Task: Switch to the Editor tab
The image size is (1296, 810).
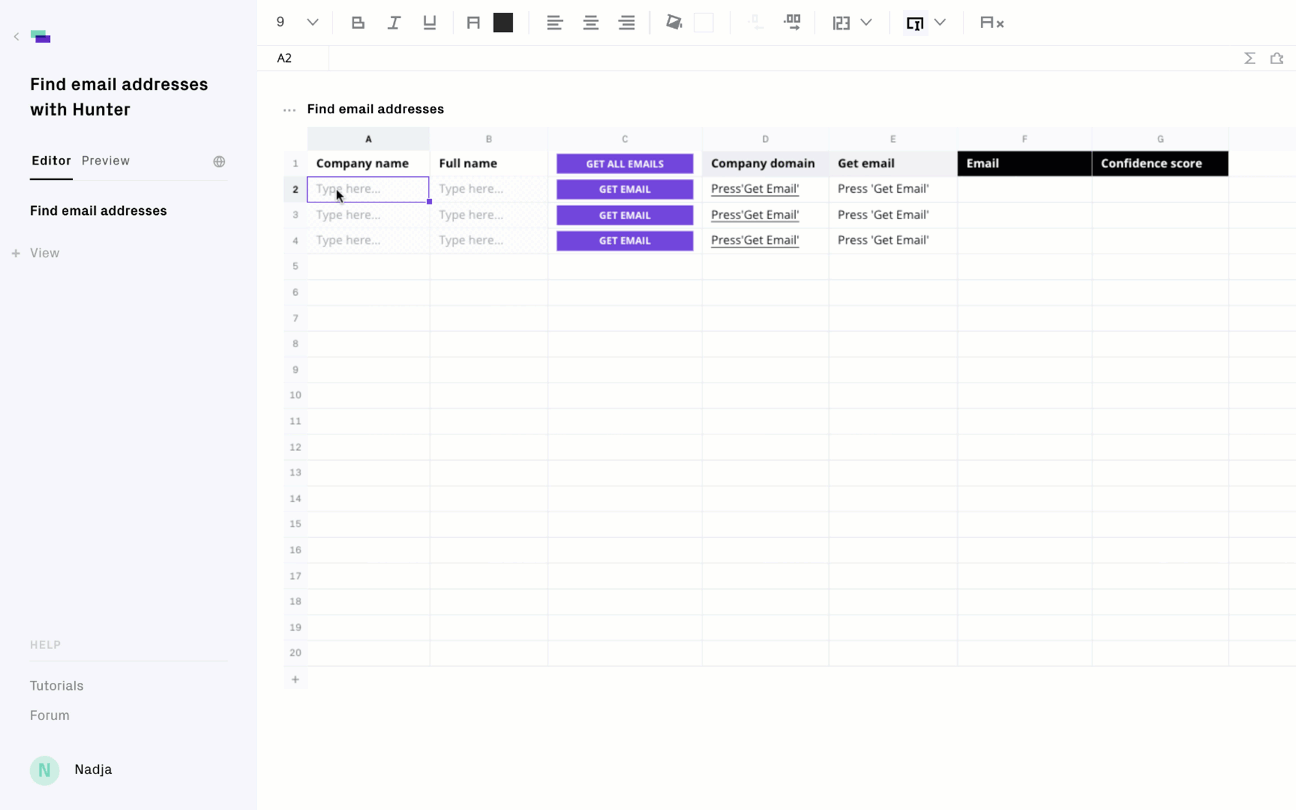Action: [51, 161]
